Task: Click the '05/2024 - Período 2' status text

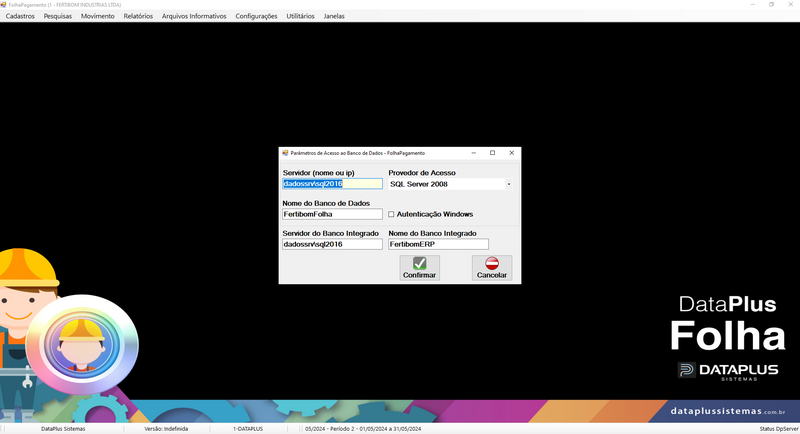Action: click(x=363, y=429)
